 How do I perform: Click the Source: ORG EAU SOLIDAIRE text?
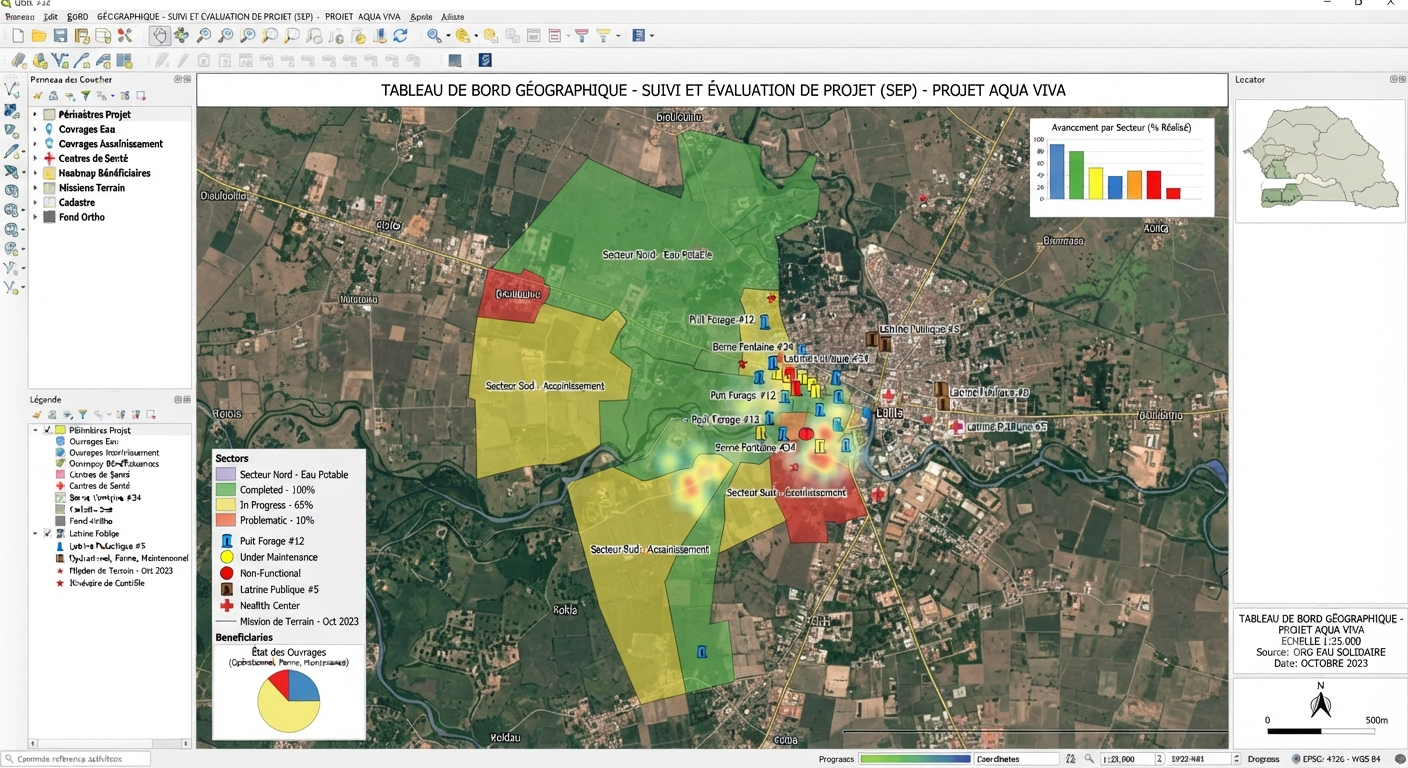[1320, 652]
